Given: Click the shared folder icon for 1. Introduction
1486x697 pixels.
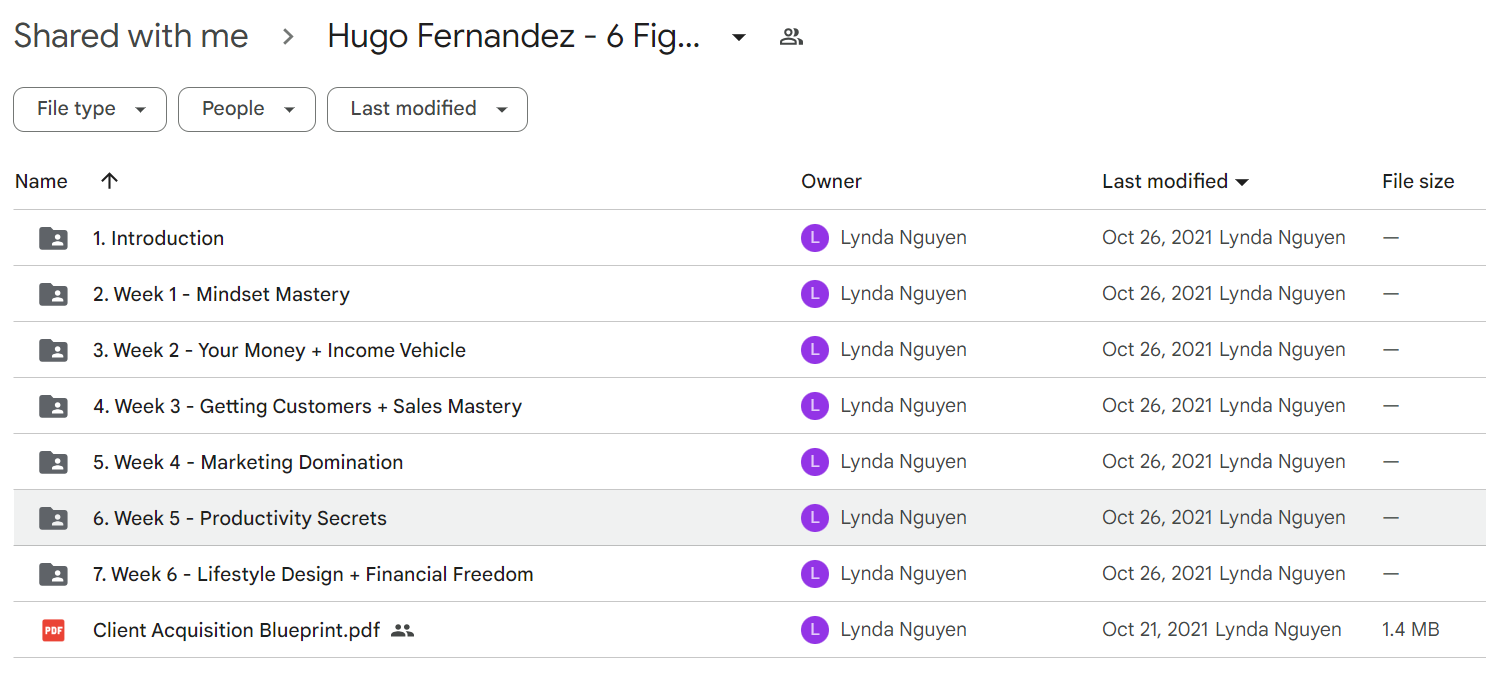Looking at the screenshot, I should 53,238.
